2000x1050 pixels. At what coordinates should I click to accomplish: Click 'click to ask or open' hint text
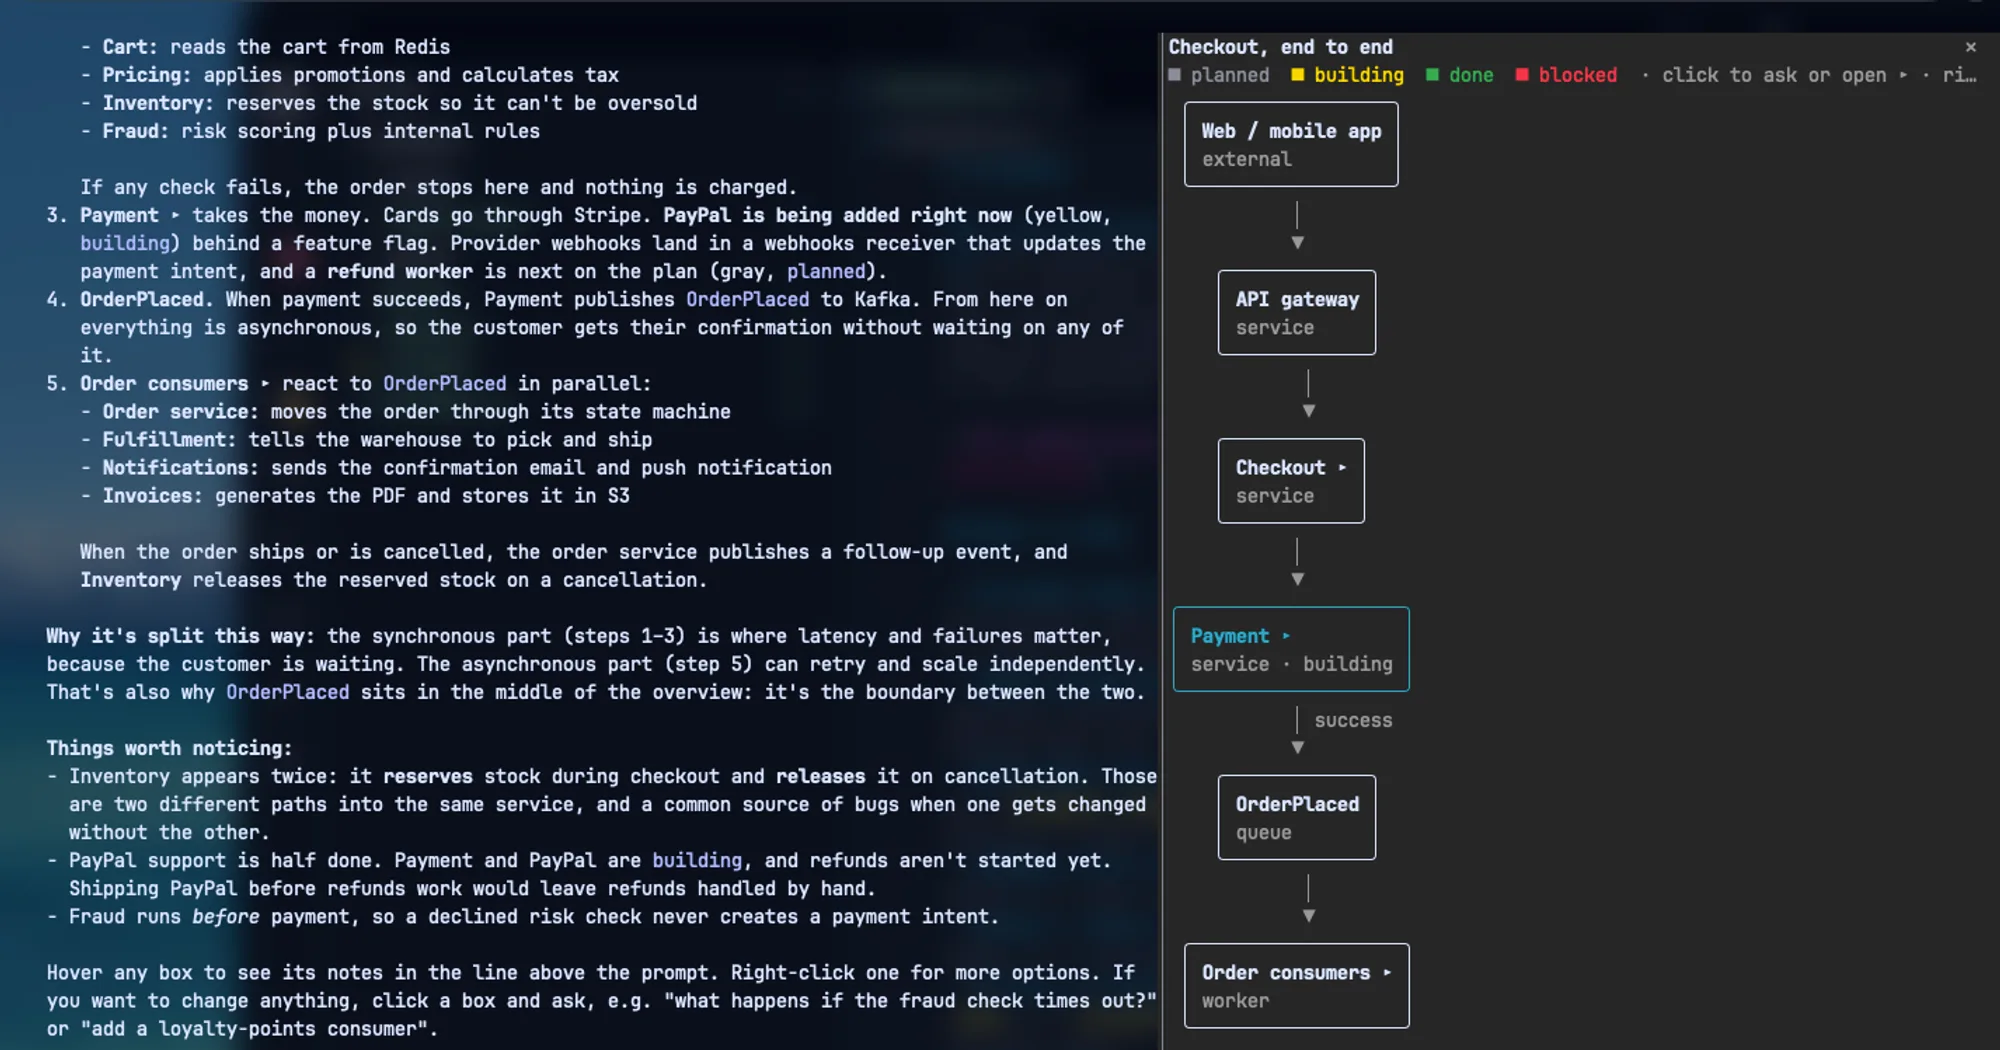[1774, 75]
